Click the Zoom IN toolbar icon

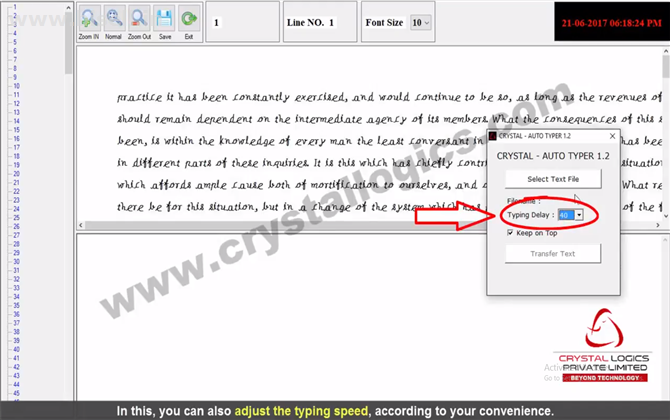[89, 19]
